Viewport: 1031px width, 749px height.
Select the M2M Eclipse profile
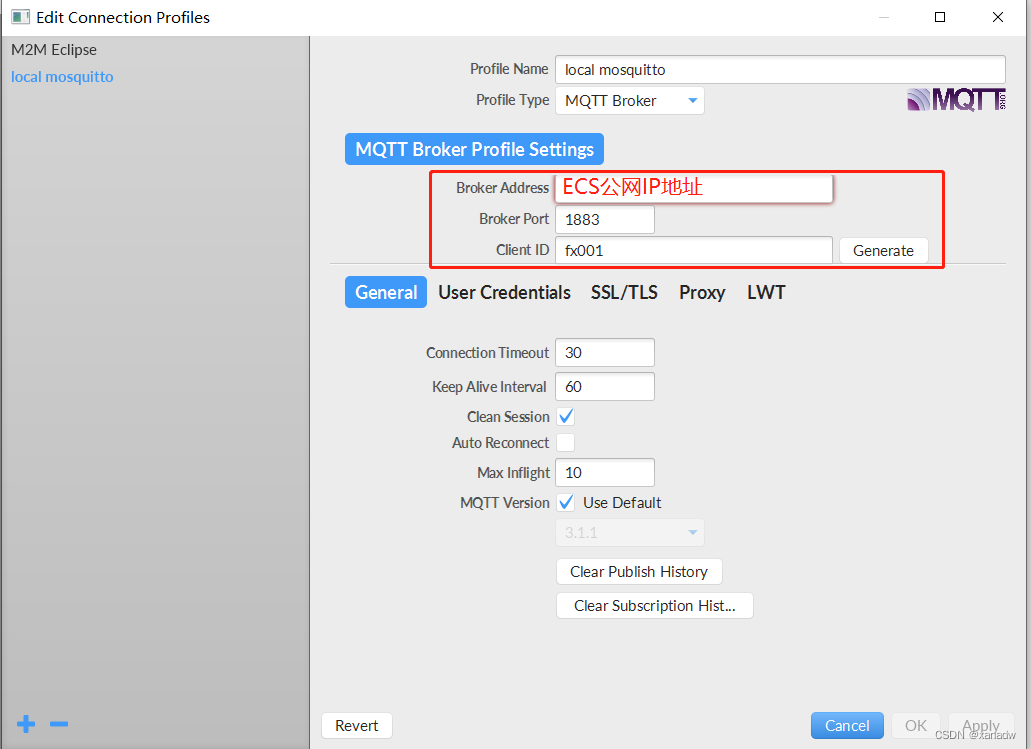tap(54, 49)
